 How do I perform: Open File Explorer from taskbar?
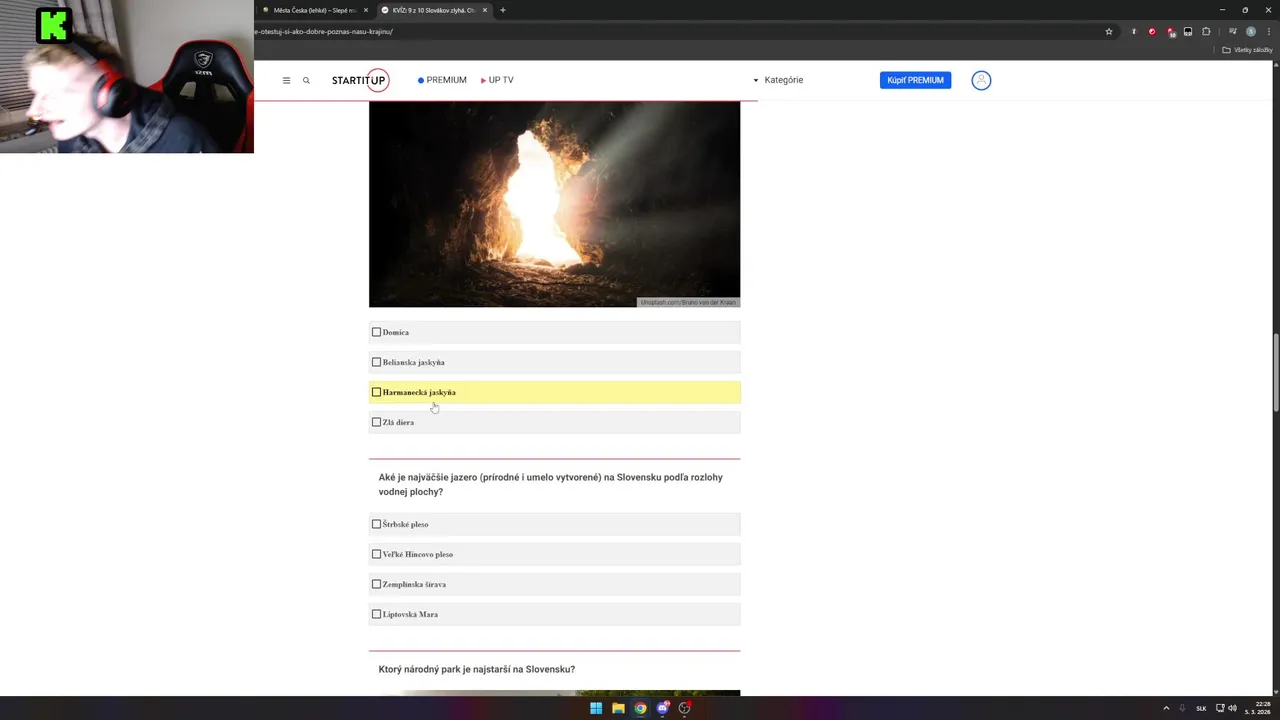pos(618,708)
